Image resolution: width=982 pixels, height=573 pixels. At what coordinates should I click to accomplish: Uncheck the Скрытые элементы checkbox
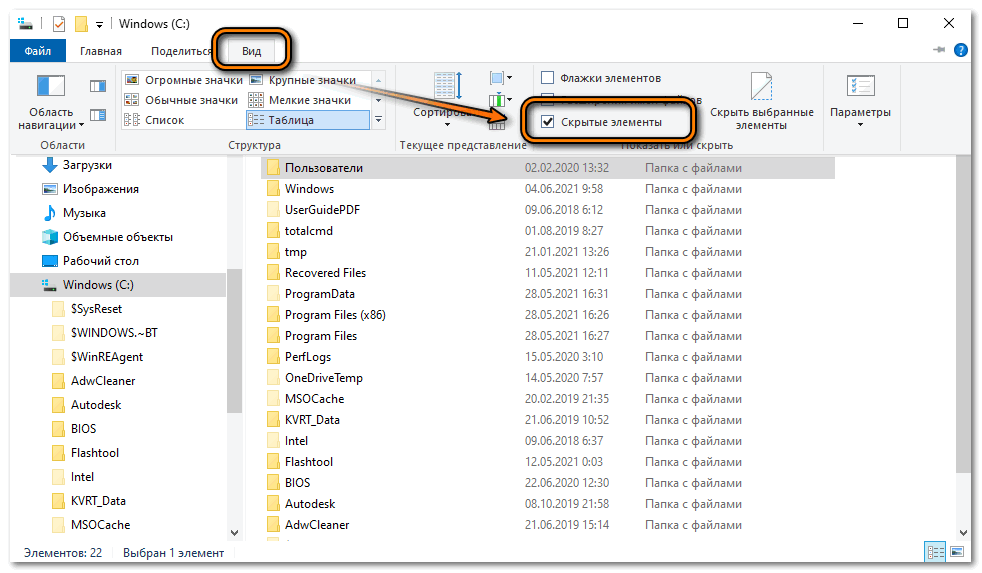548,121
